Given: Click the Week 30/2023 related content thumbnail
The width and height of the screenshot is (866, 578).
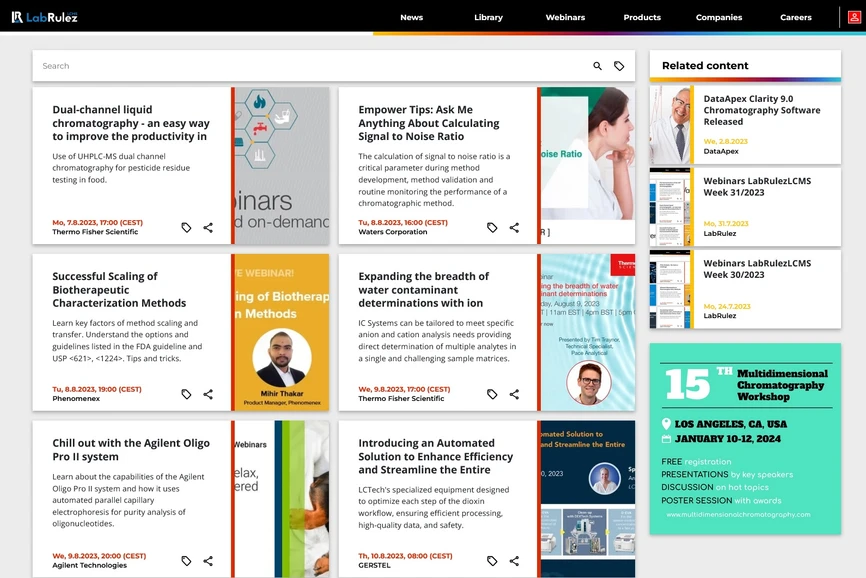Looking at the screenshot, I should pos(670,289).
